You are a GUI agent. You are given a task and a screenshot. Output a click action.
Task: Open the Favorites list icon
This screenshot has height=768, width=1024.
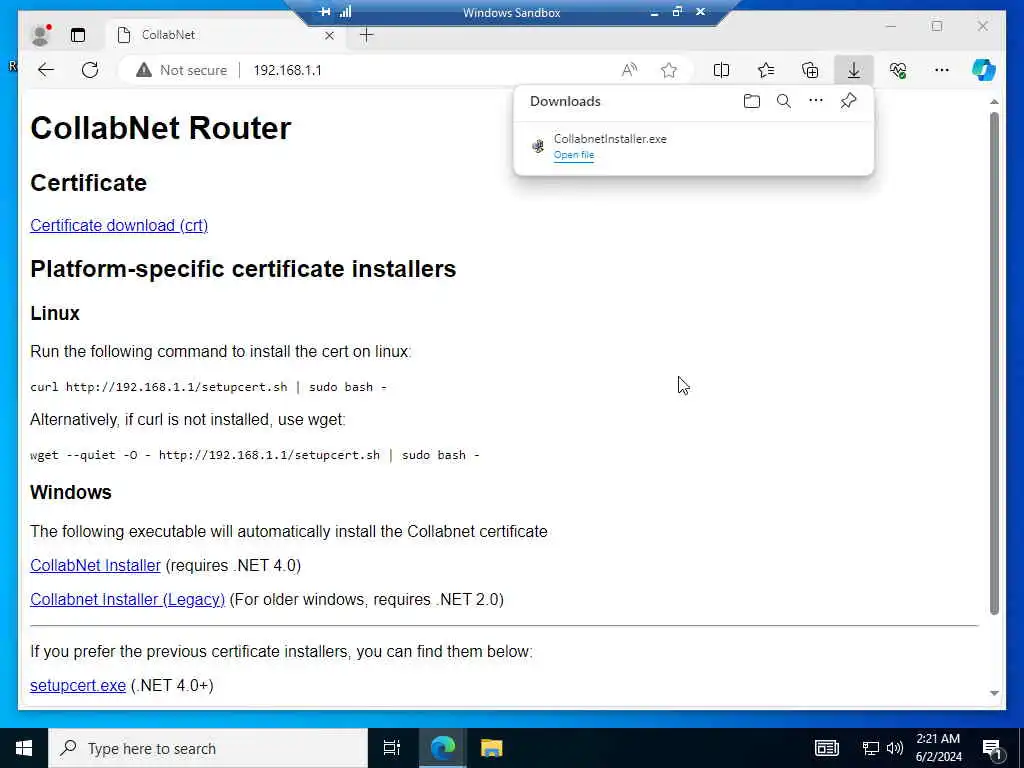click(766, 70)
